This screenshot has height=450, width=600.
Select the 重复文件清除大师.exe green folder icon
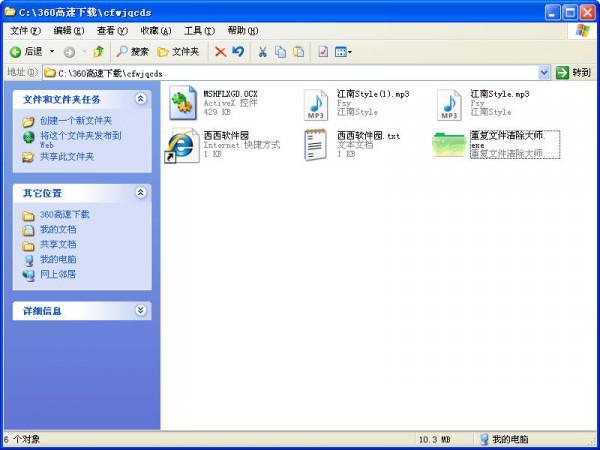tap(449, 145)
